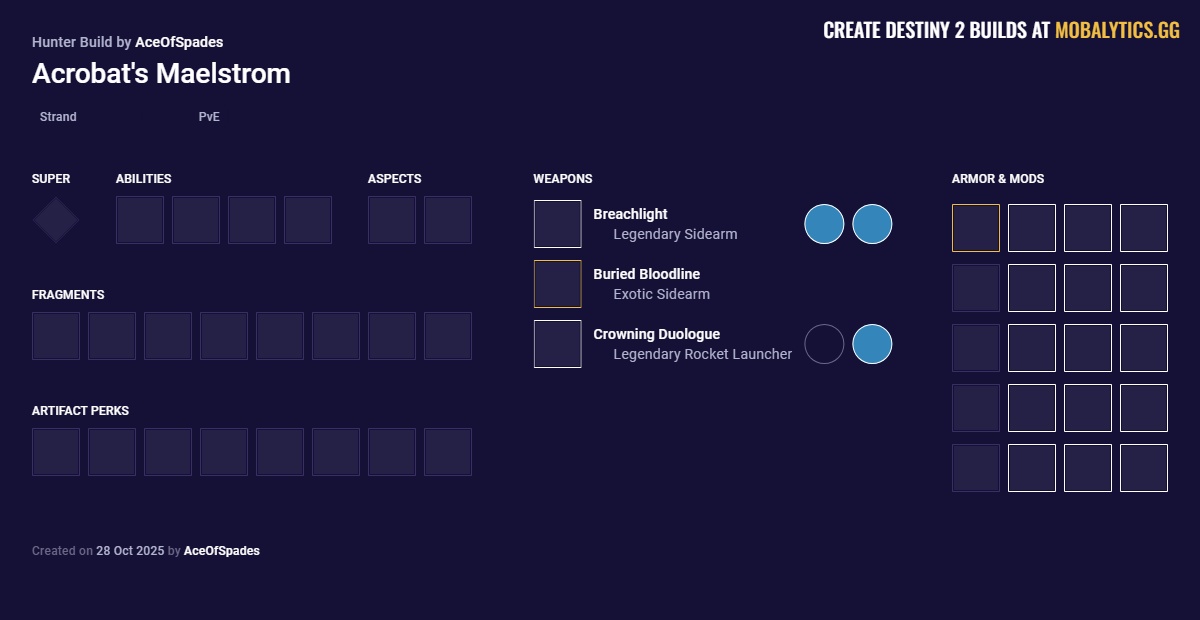Click the empty perk circle beside Crowning Duologue
This screenshot has width=1200, height=620.
[824, 344]
